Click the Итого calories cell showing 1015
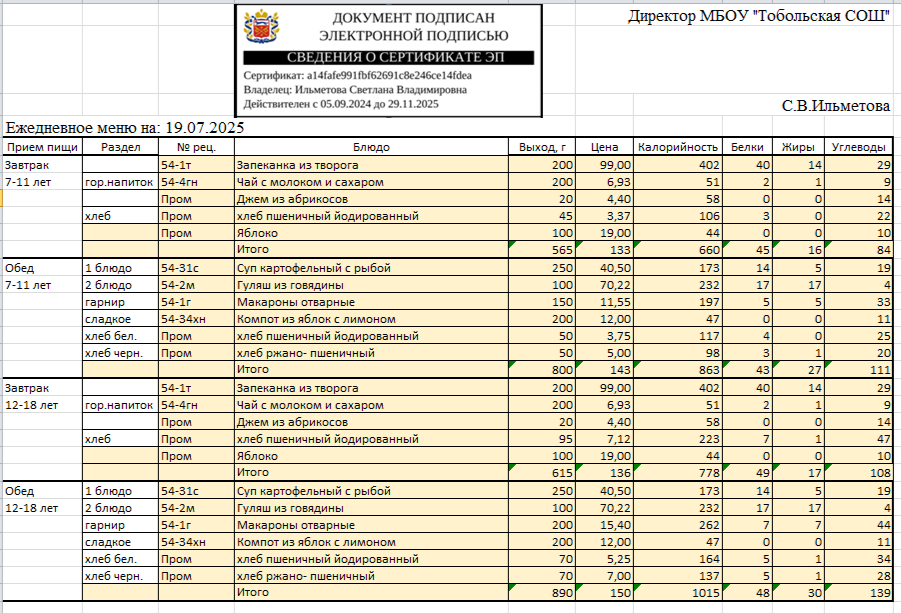 [677, 592]
